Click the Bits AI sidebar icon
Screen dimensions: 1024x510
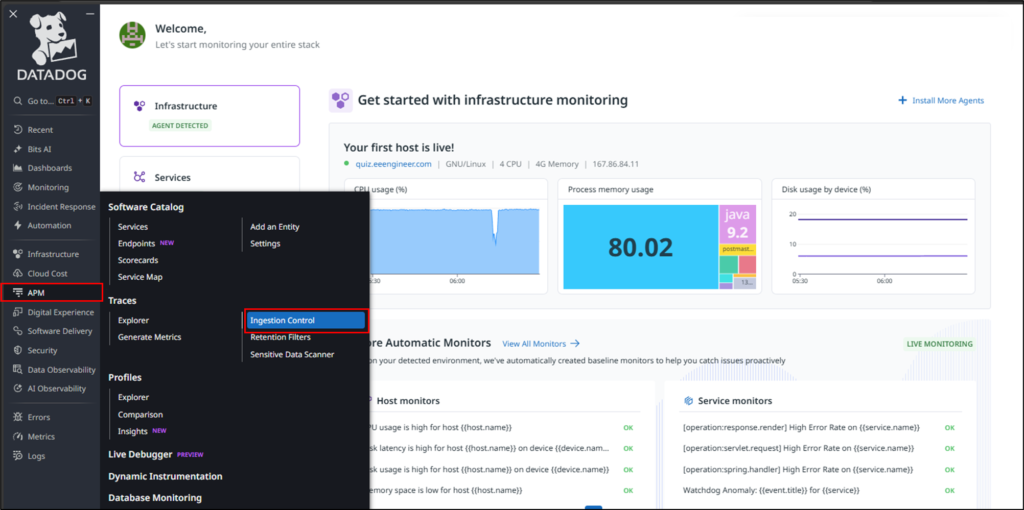point(18,149)
